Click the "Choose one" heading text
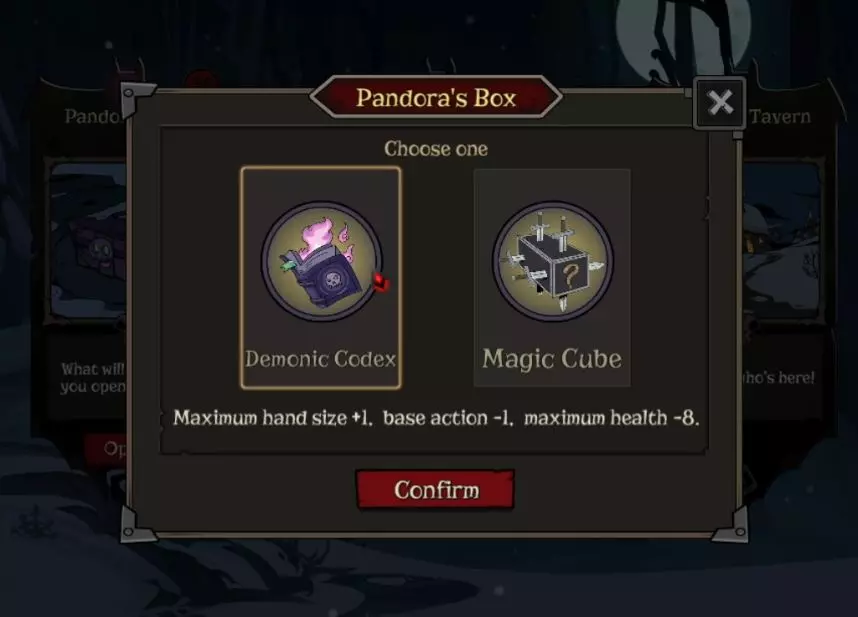Image resolution: width=858 pixels, height=617 pixels. 436,149
